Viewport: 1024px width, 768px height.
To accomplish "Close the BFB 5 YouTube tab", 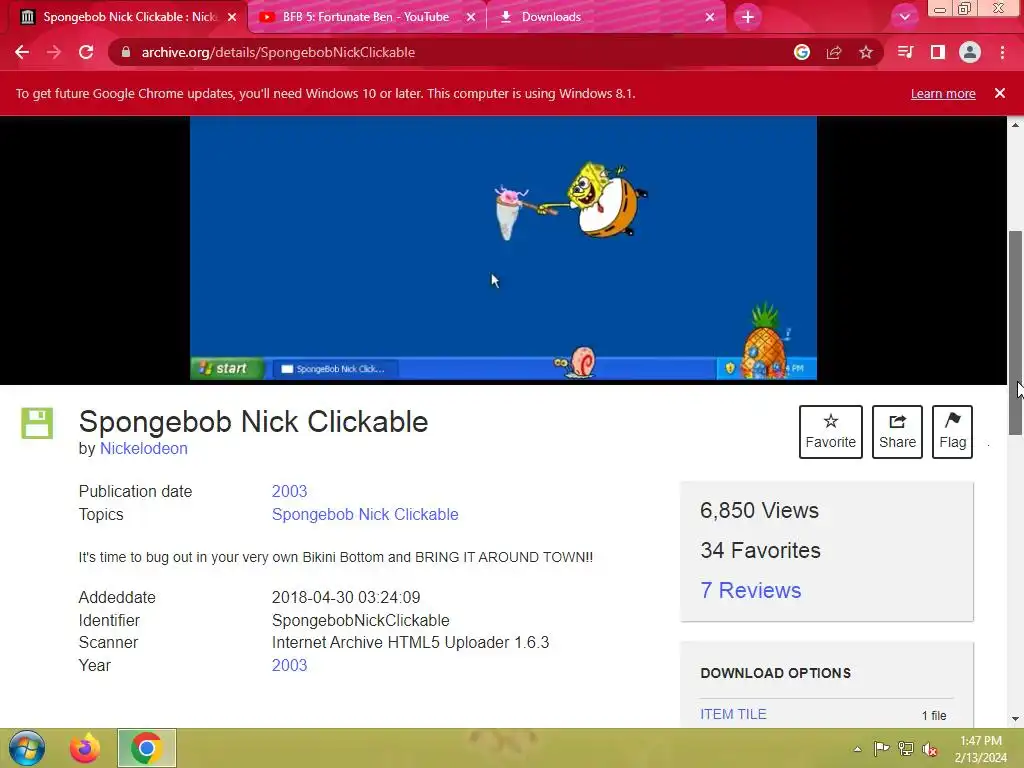I will pyautogui.click(x=471, y=17).
